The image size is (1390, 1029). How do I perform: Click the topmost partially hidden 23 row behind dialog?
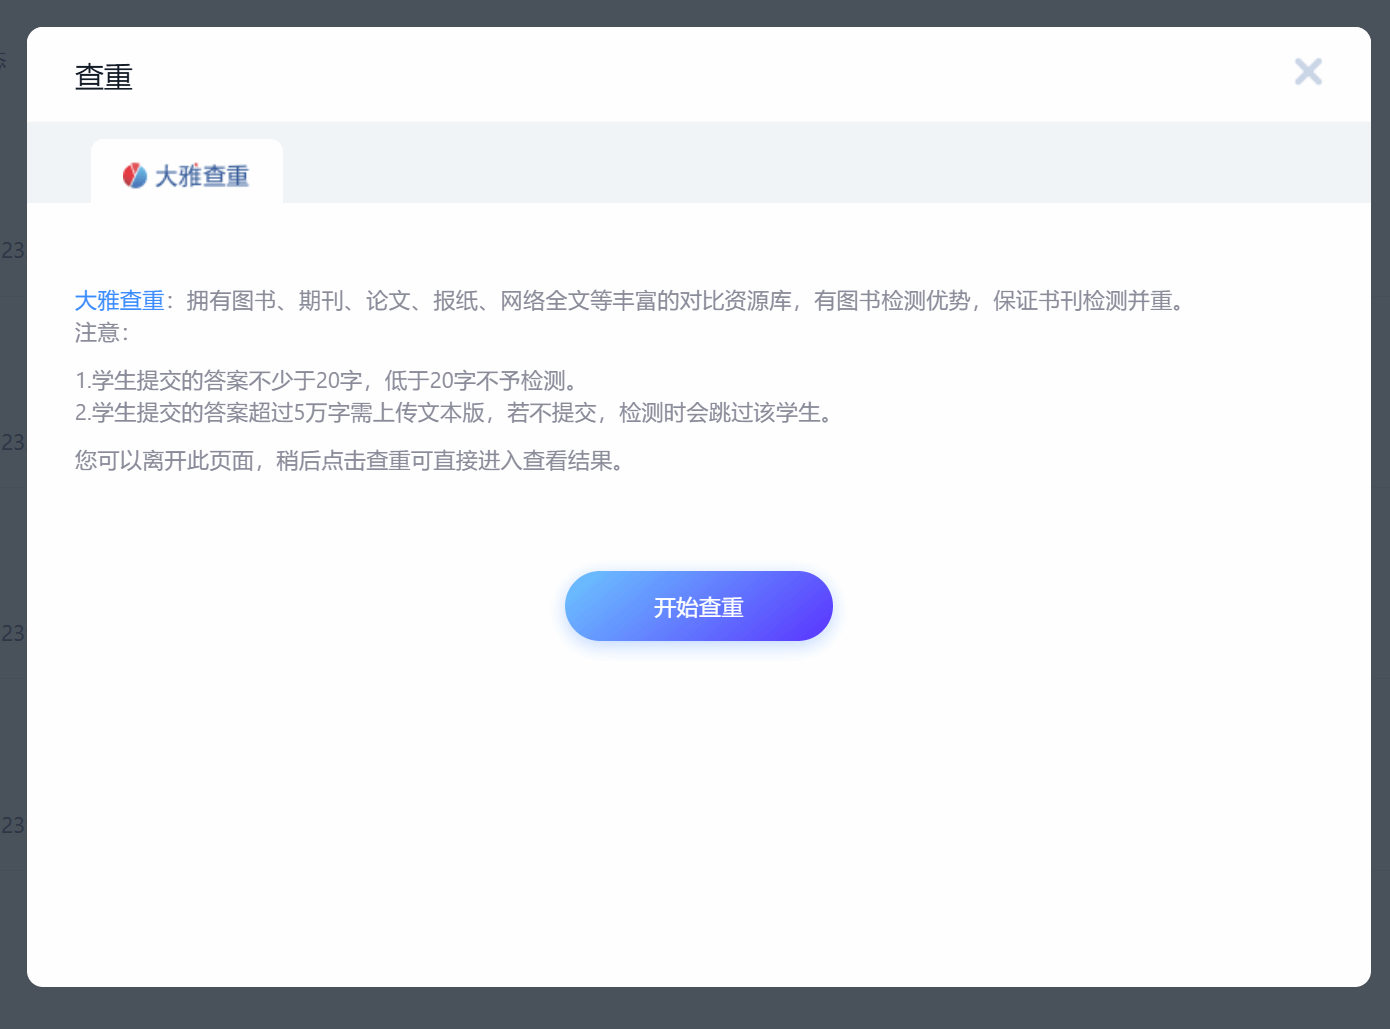point(12,250)
